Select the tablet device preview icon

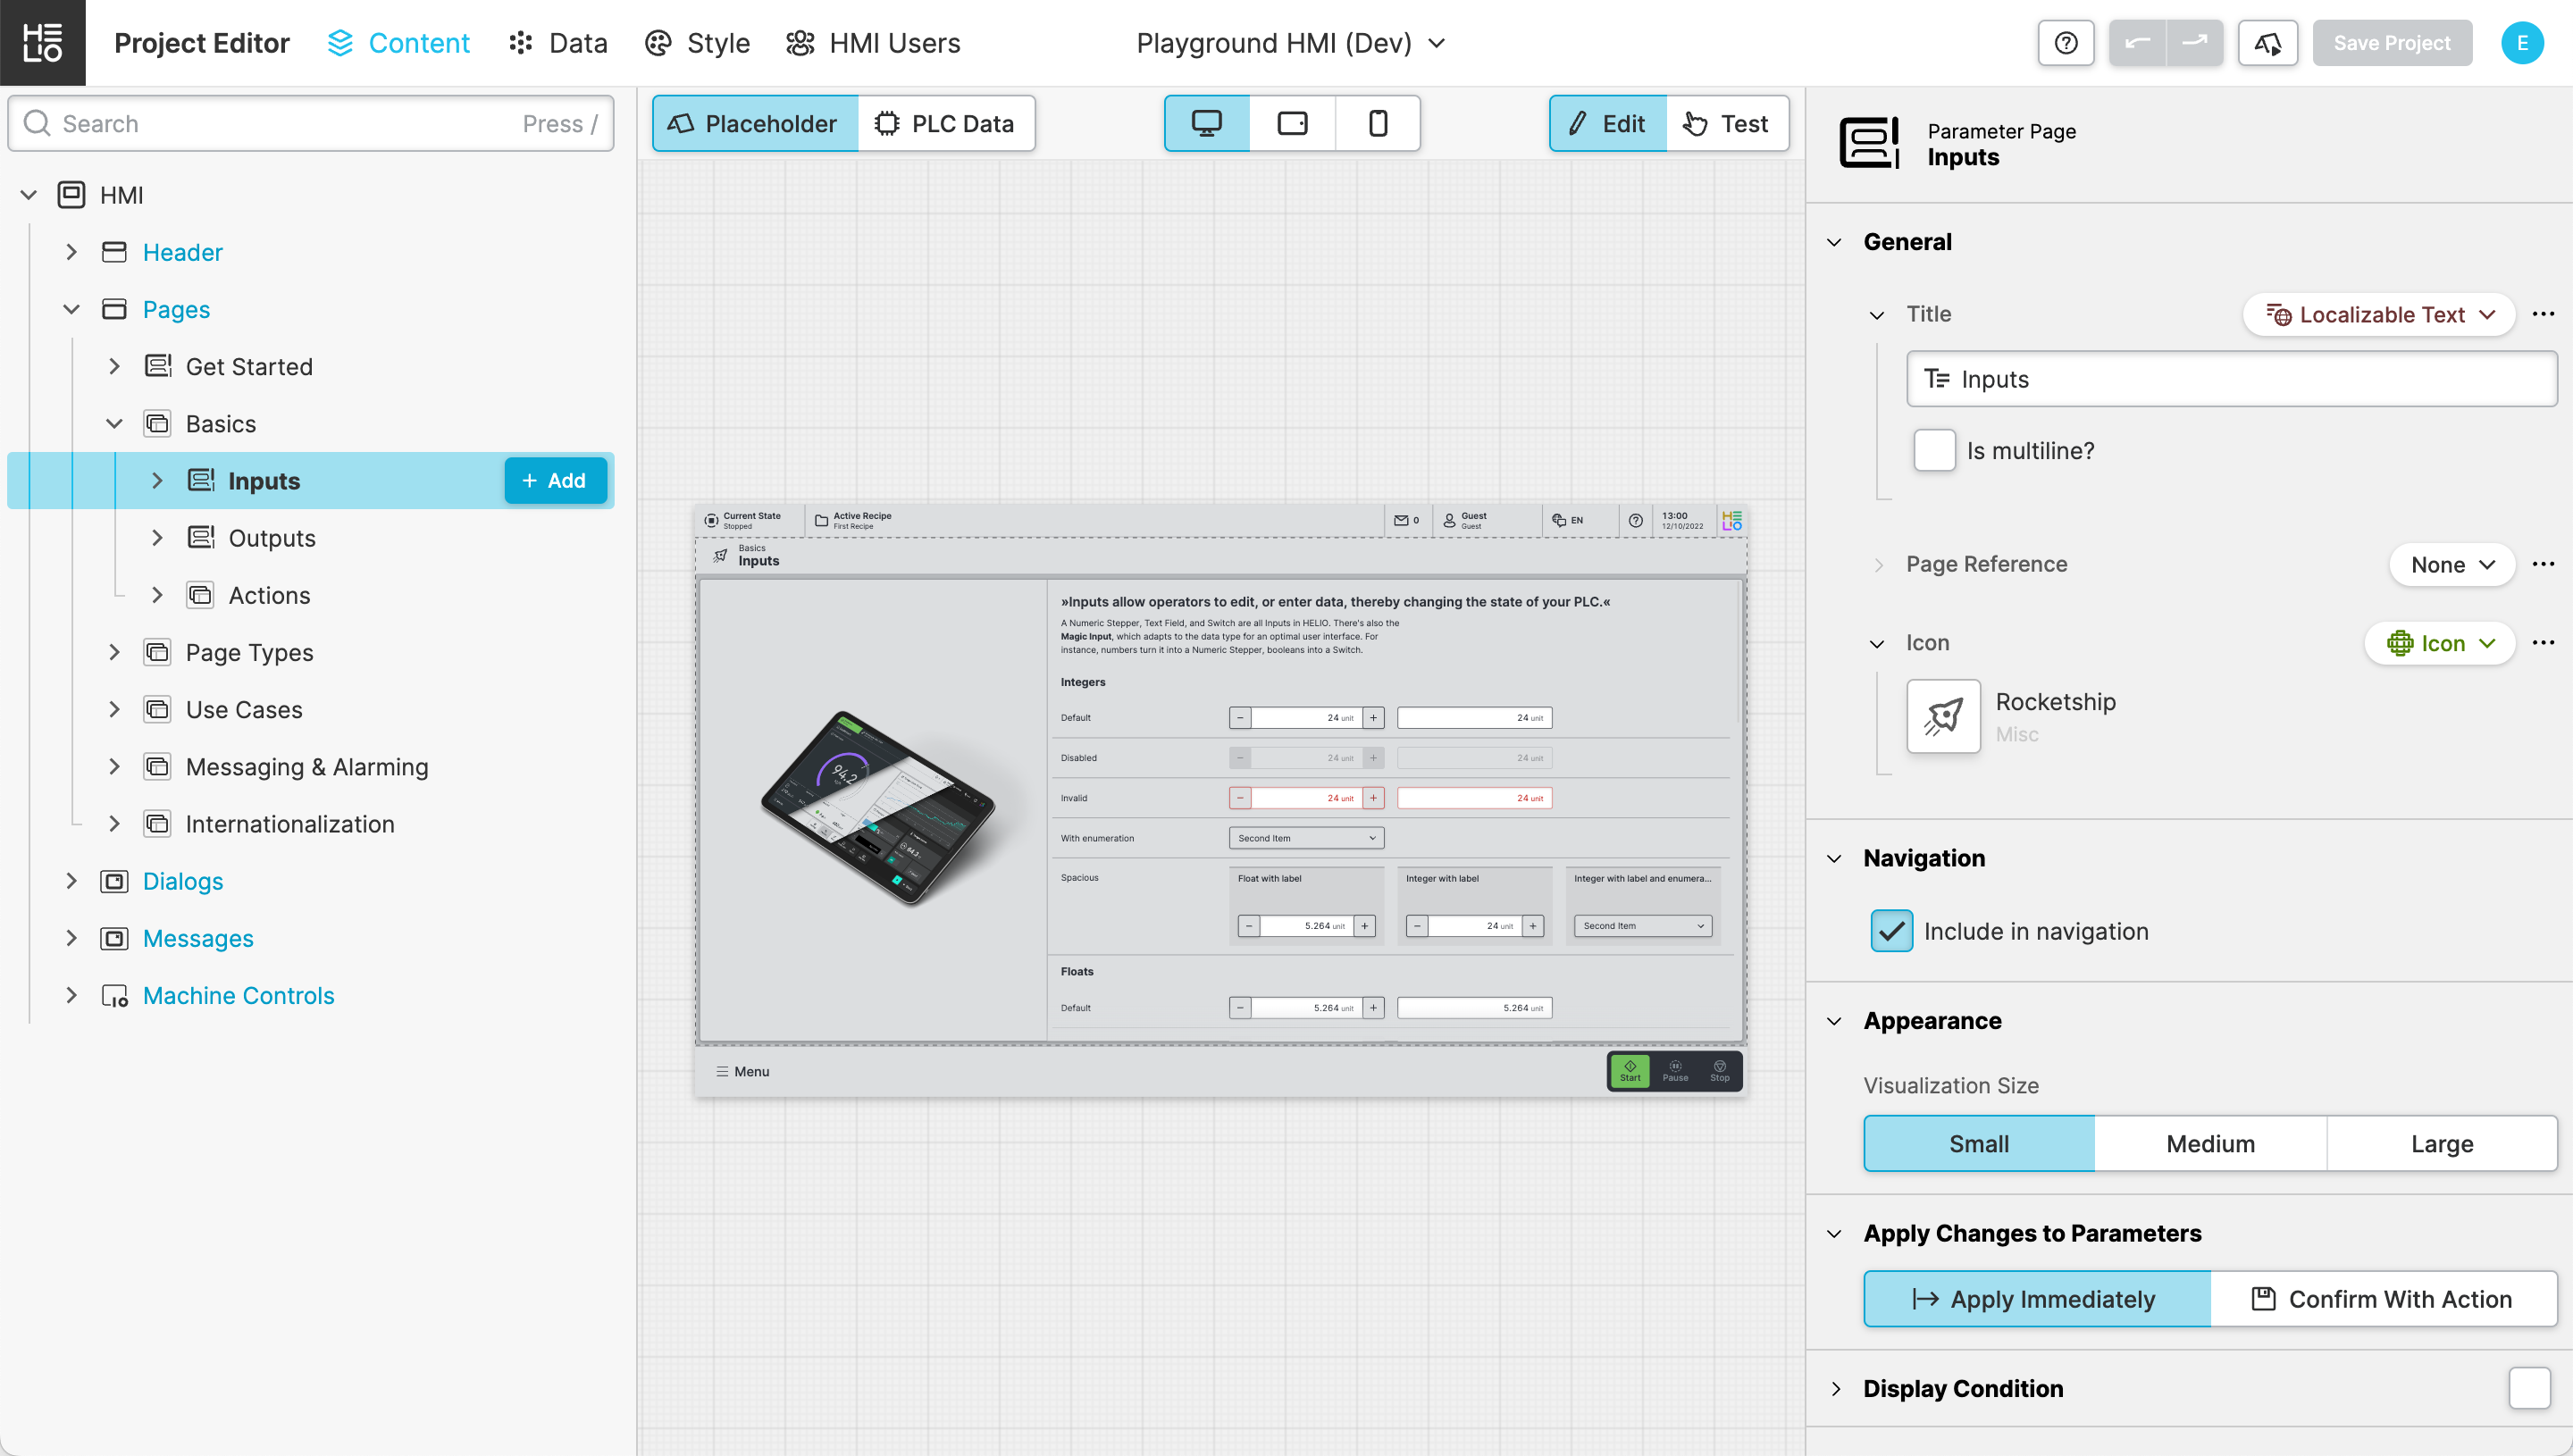(x=1292, y=123)
